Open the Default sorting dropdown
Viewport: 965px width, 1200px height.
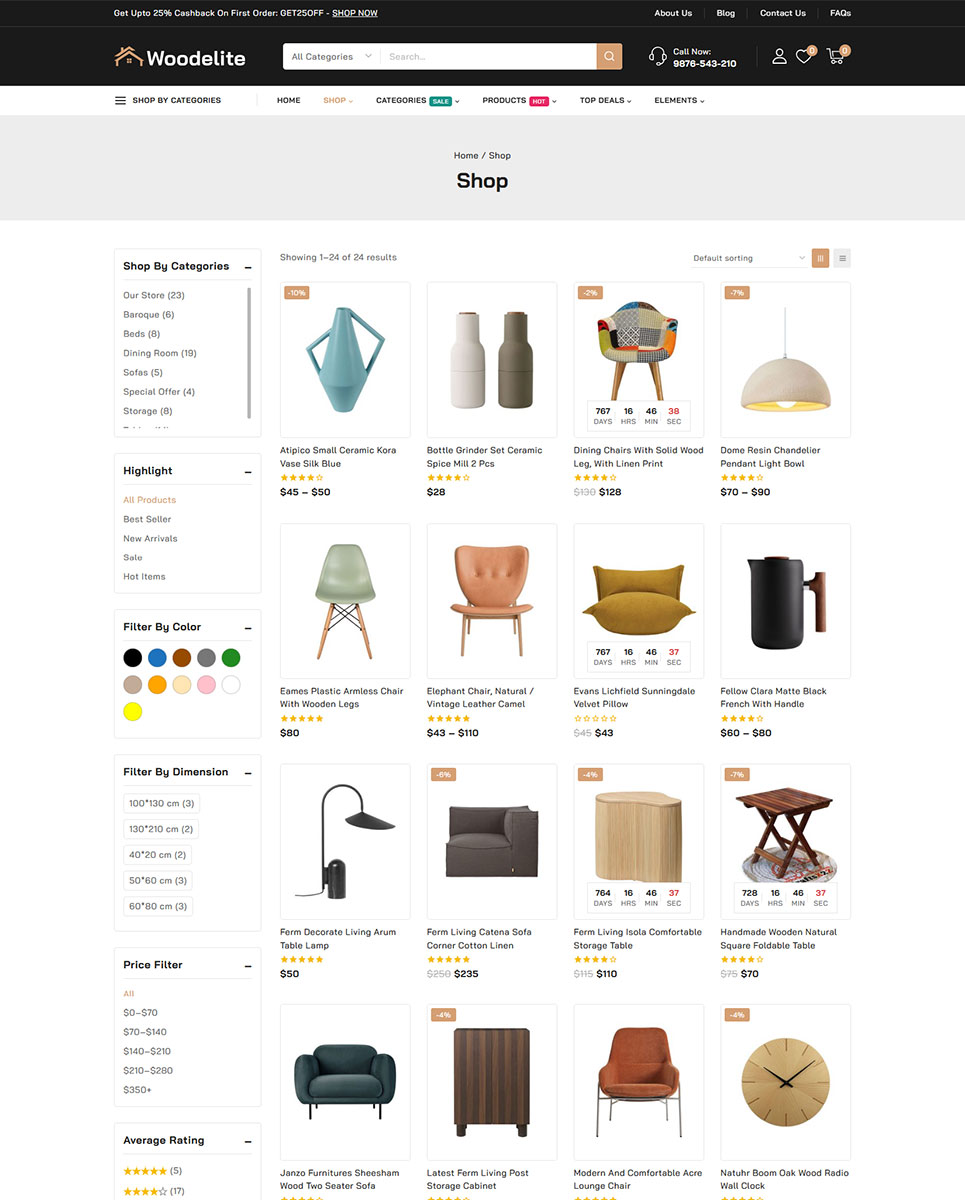click(749, 258)
